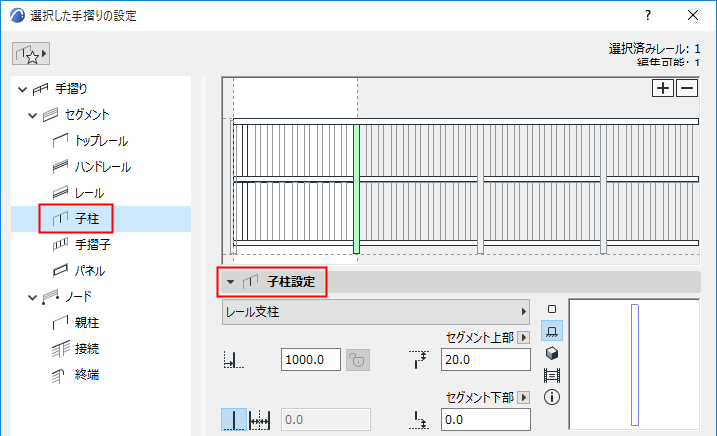Zoom out the railing preview with minus

click(x=687, y=88)
